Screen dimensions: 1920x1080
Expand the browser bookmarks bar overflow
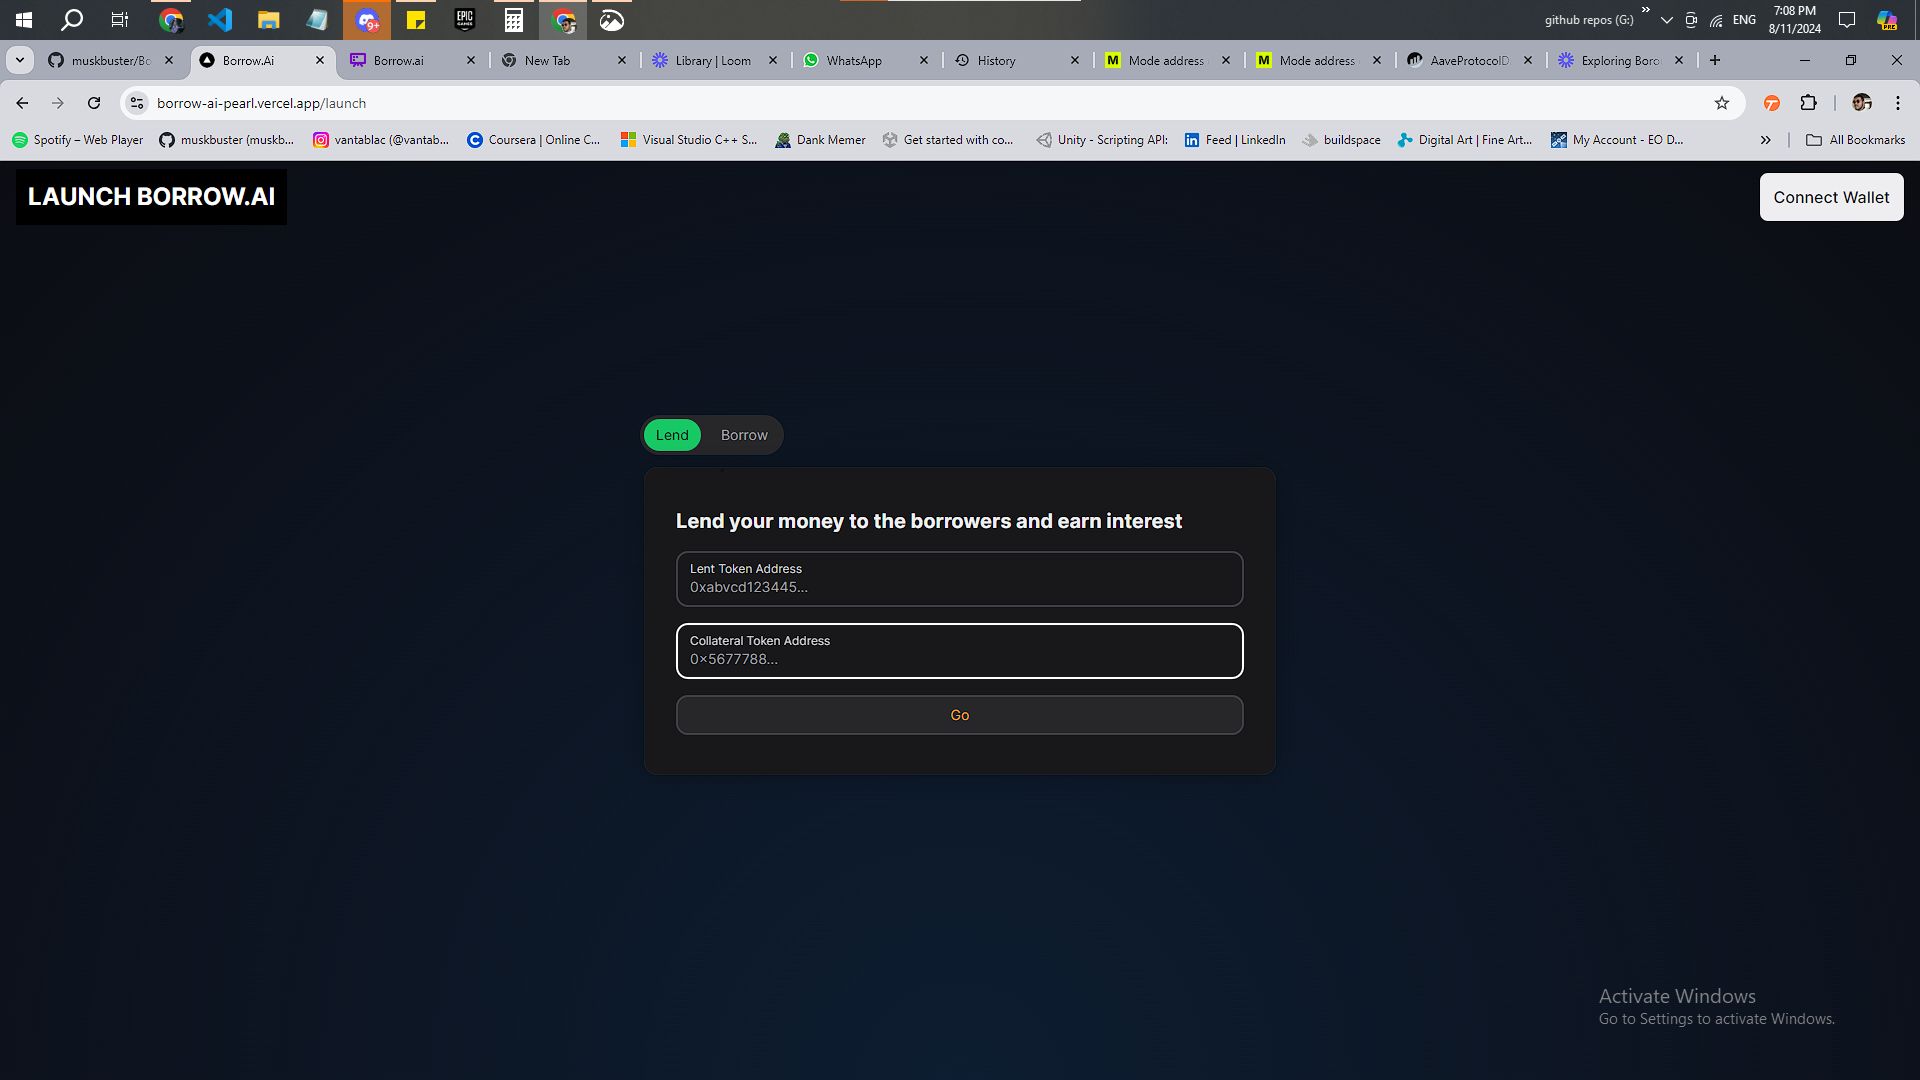(x=1766, y=140)
